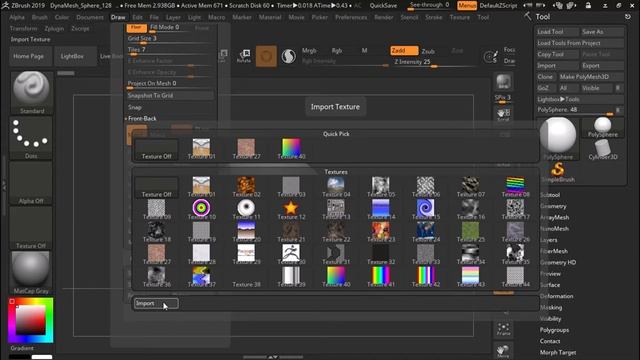Open the Texture menu

coord(460,17)
